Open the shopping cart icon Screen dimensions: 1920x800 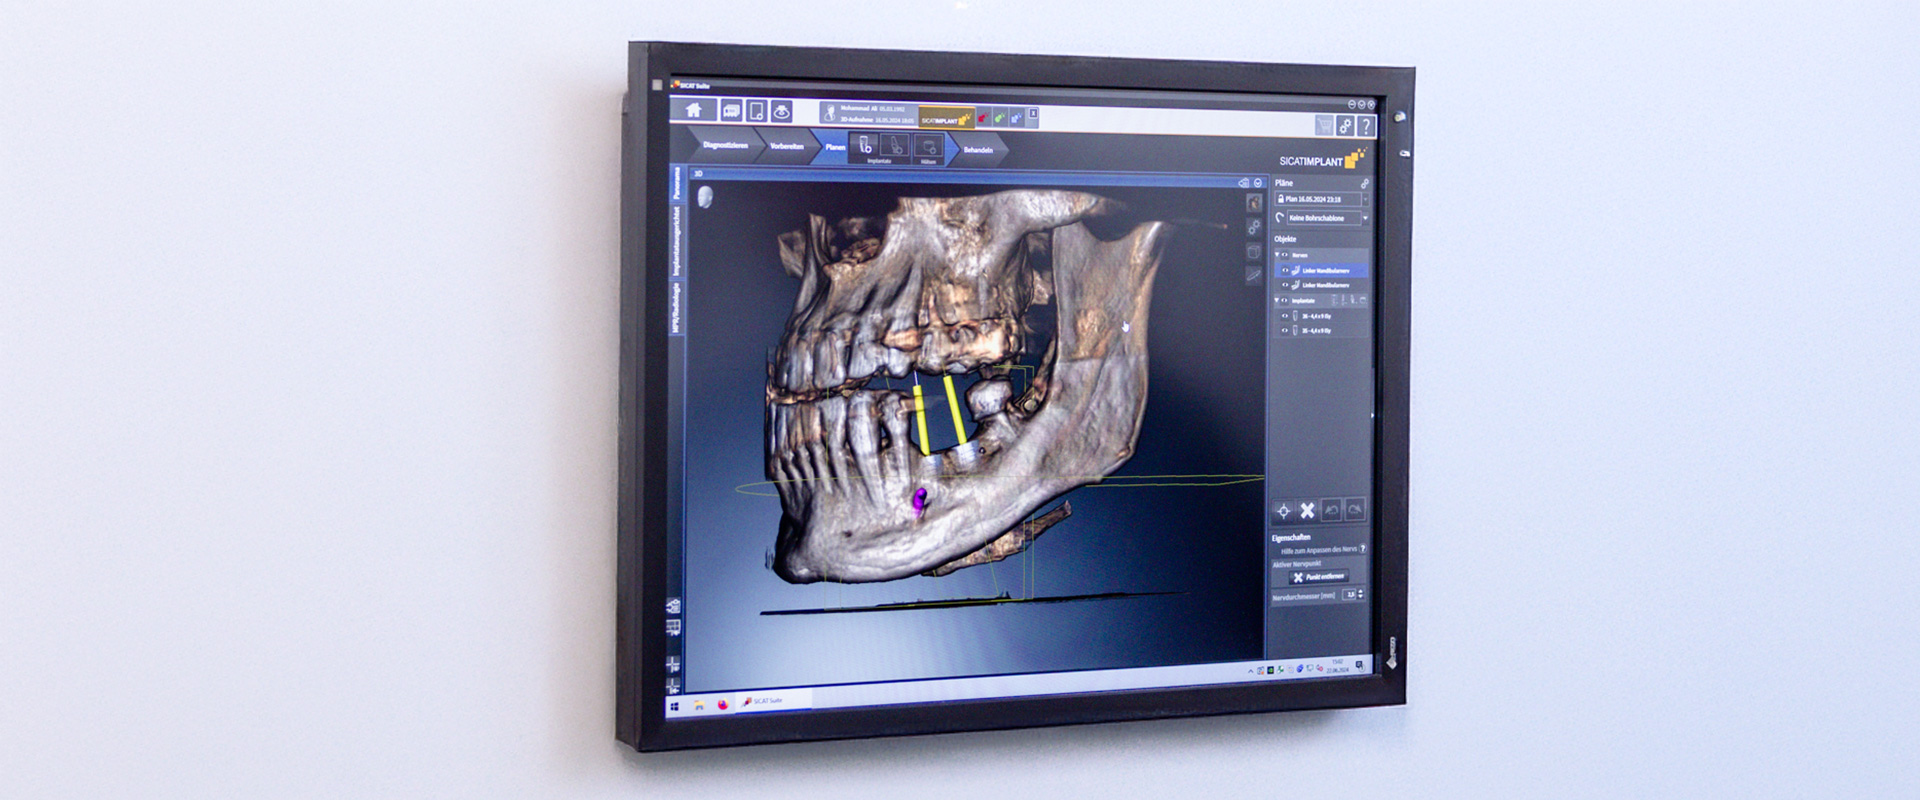[x=1325, y=125]
